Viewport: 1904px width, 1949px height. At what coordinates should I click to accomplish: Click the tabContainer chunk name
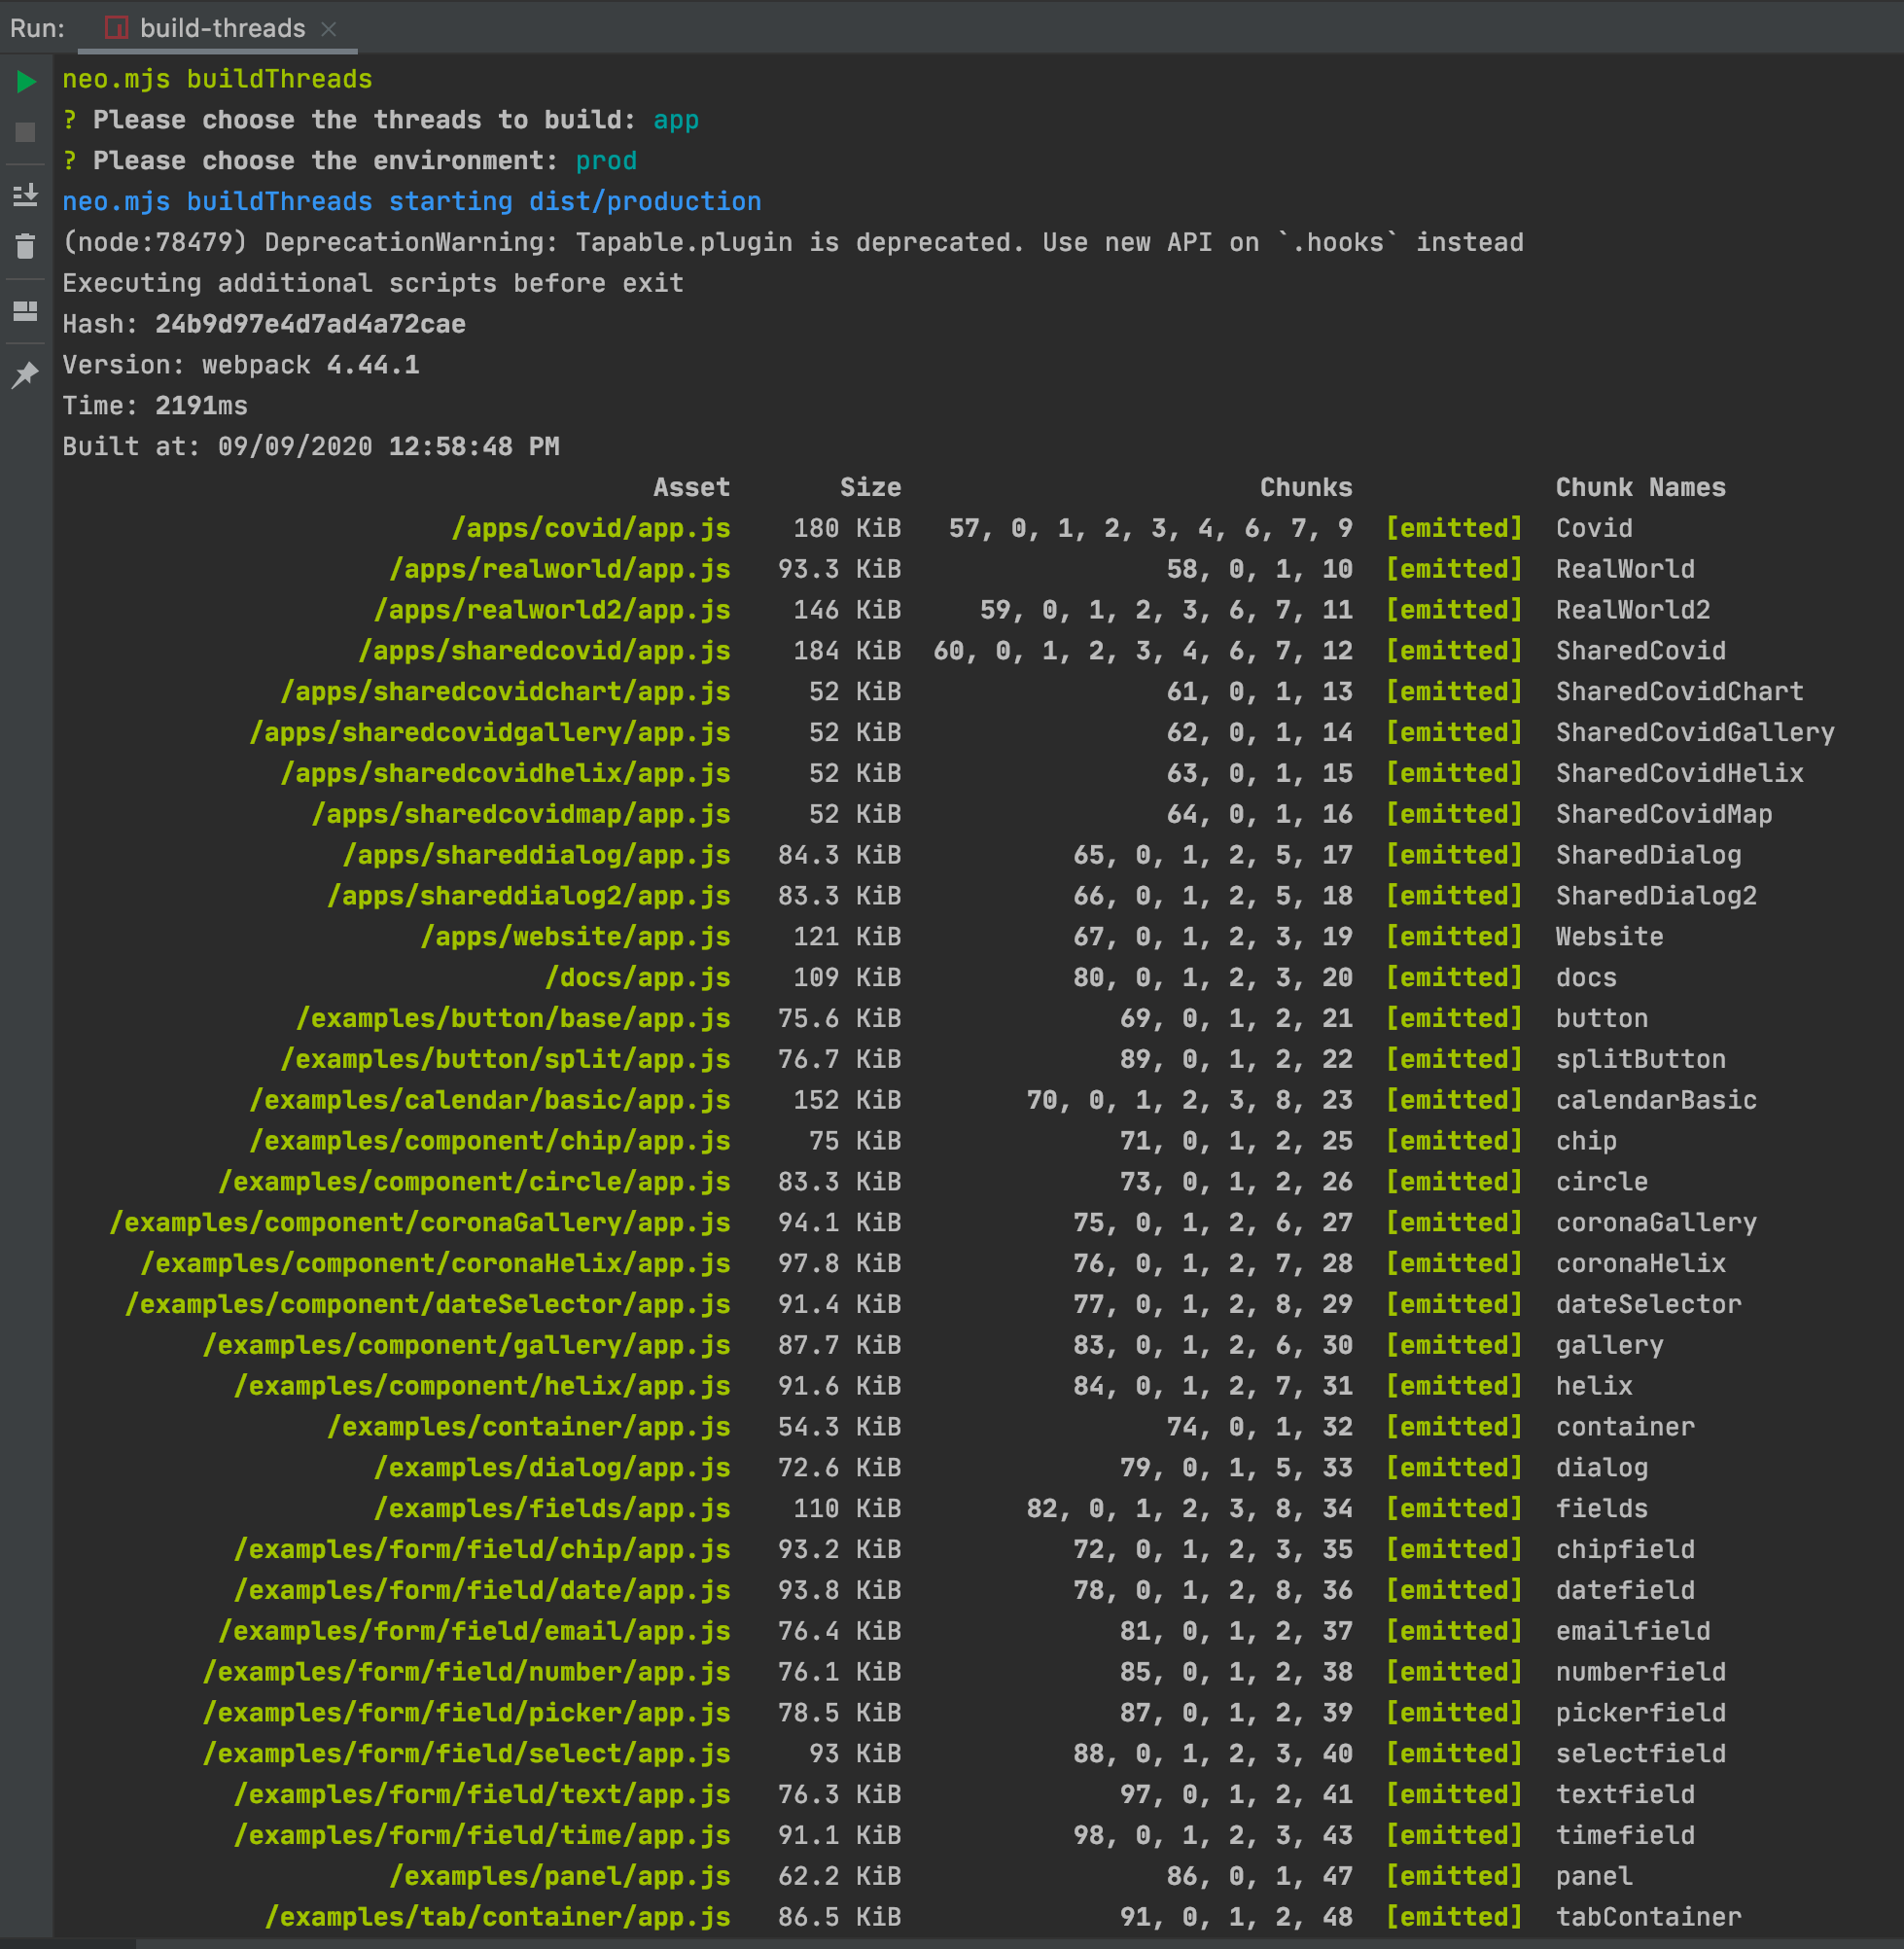point(1647,1917)
